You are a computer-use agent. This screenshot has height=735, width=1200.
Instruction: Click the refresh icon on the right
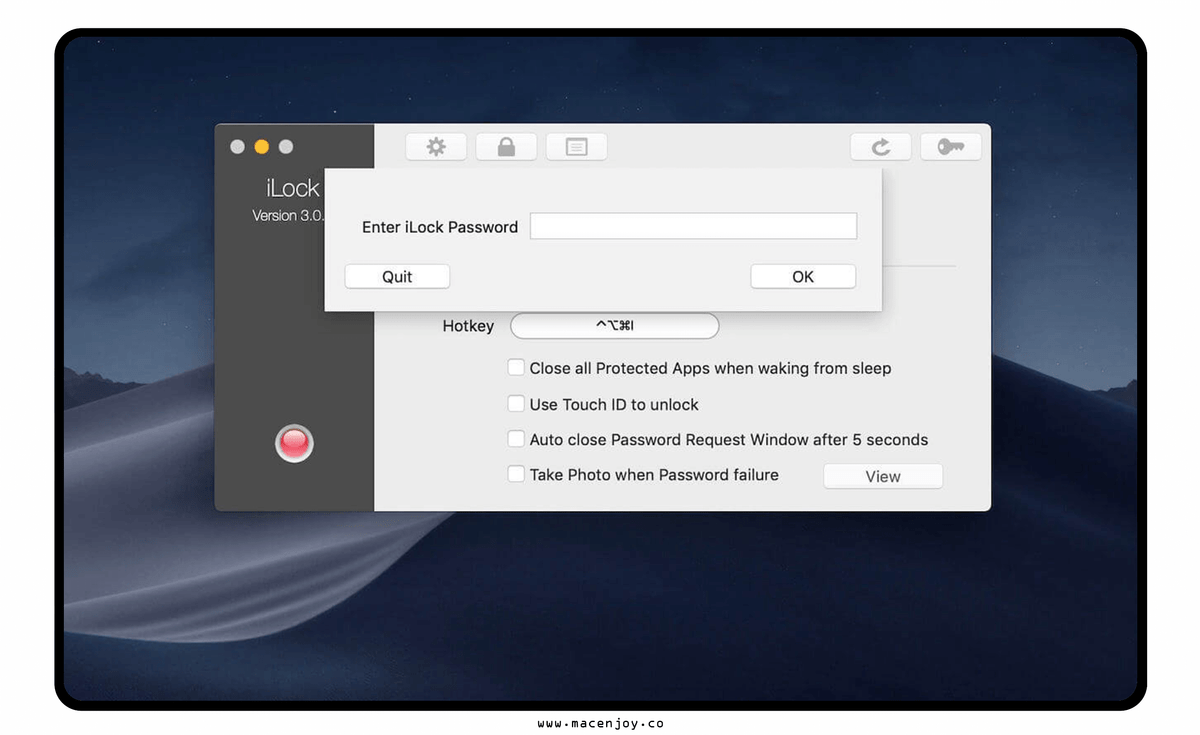880,146
